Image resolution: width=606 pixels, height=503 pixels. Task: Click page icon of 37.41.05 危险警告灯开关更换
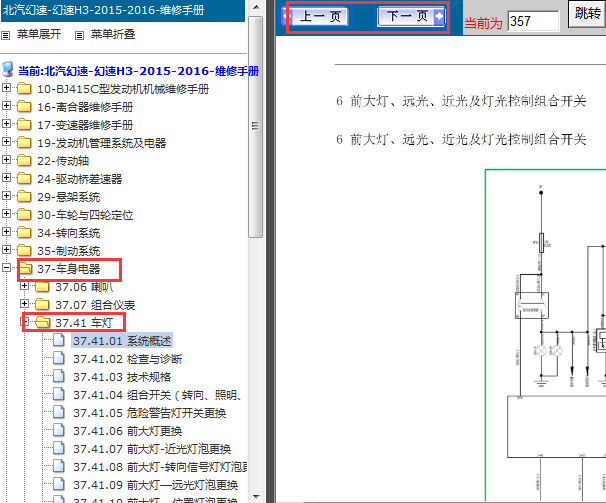[59, 412]
